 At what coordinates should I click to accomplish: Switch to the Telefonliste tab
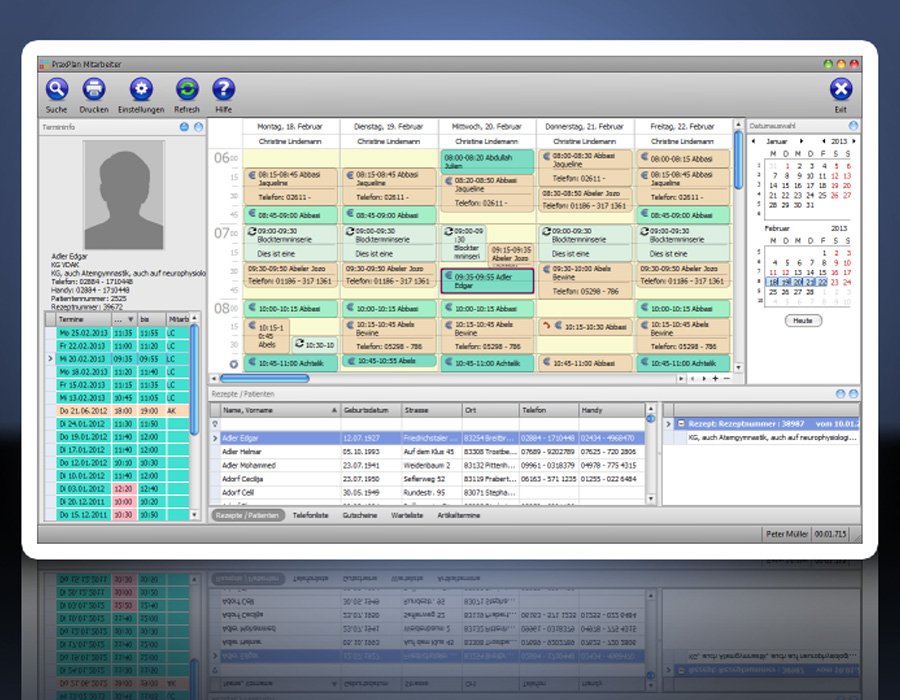point(311,515)
